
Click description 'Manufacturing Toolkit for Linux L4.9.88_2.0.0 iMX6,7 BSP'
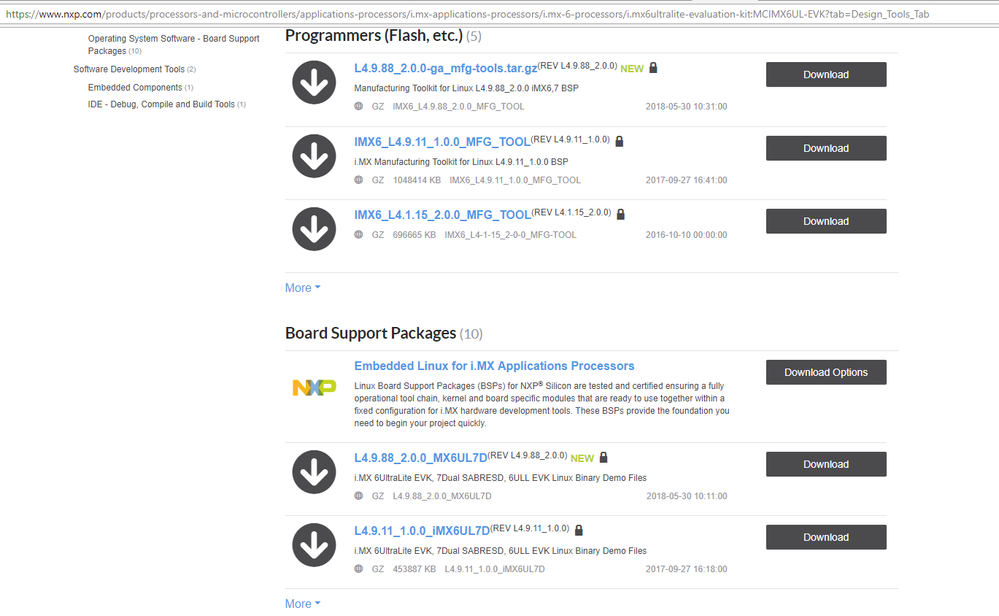466,88
